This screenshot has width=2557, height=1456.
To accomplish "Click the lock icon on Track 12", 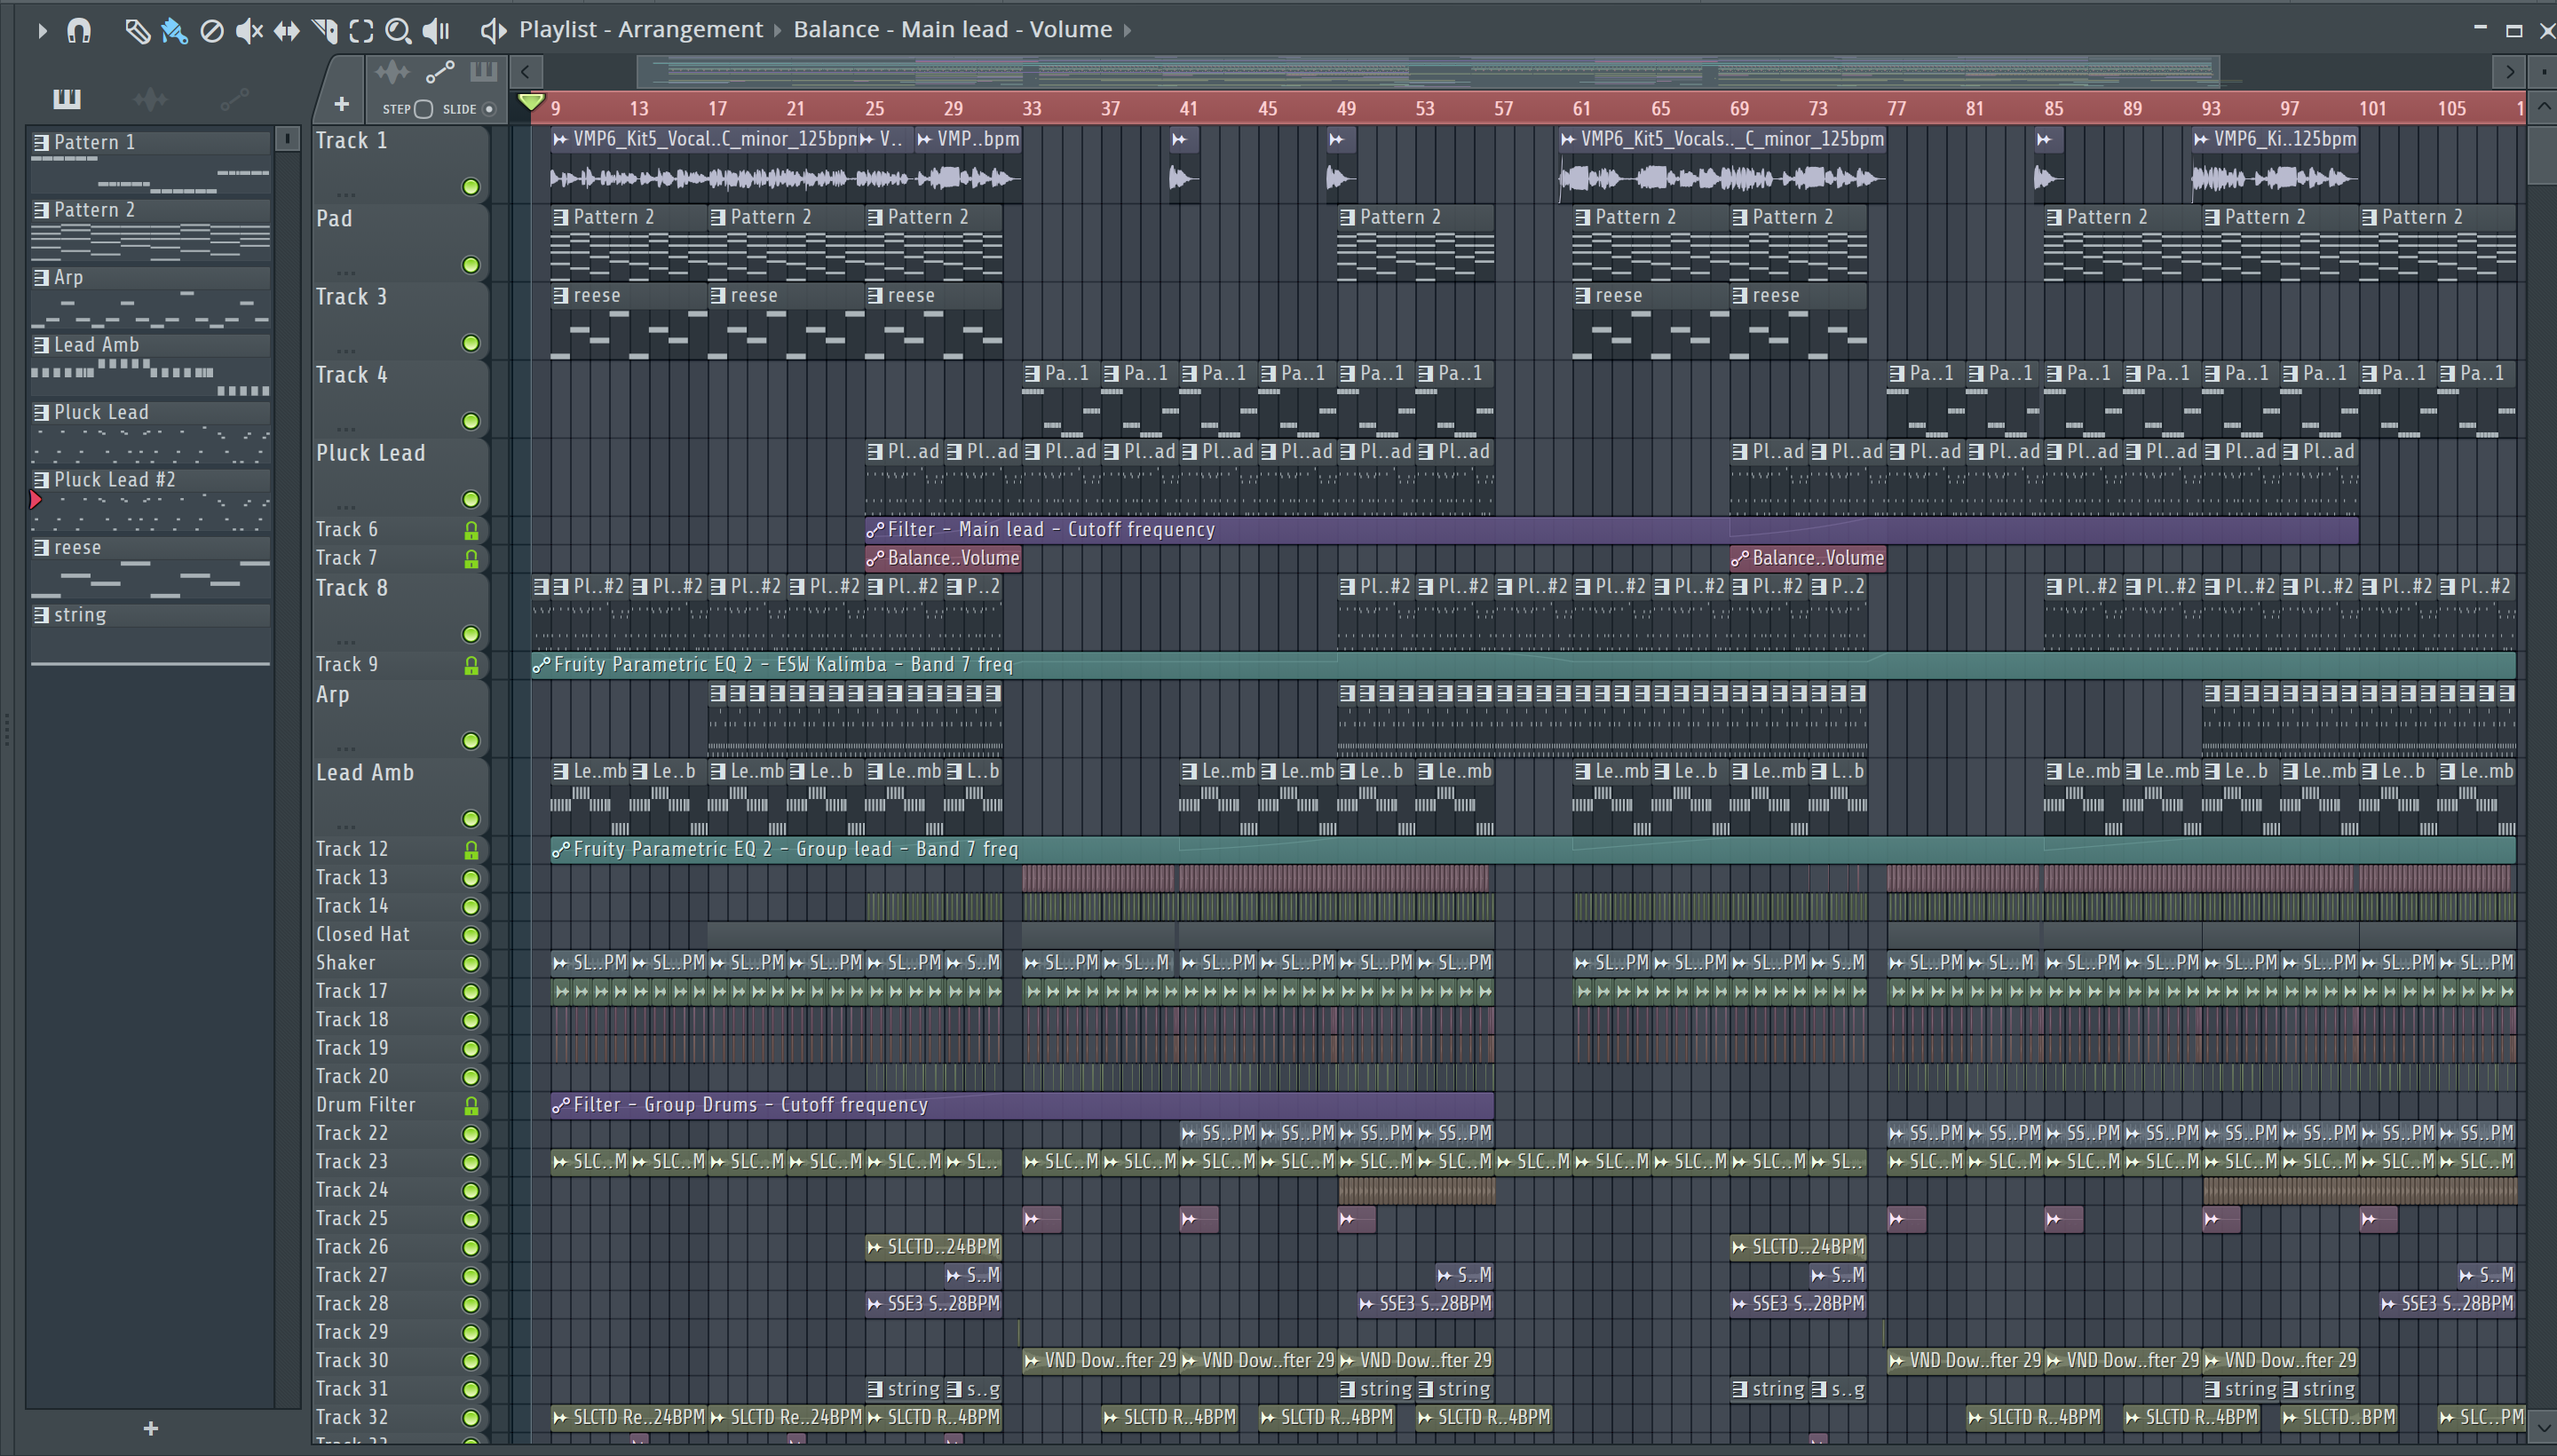I will click(x=471, y=849).
